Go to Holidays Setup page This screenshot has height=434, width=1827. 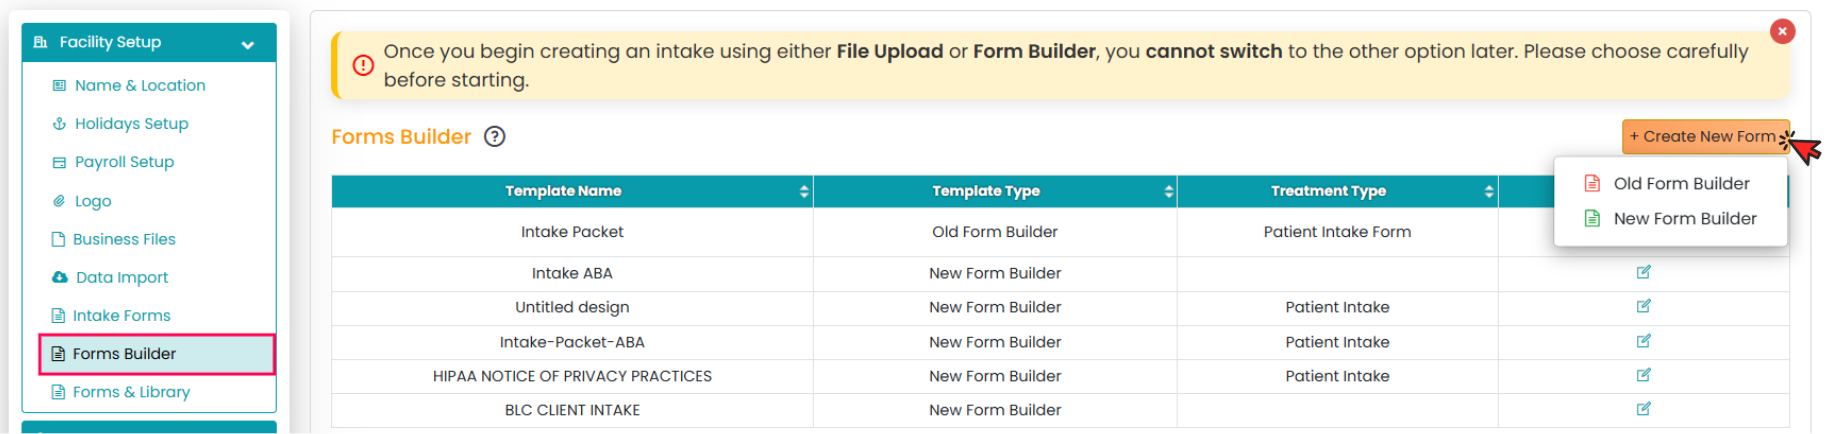click(131, 124)
